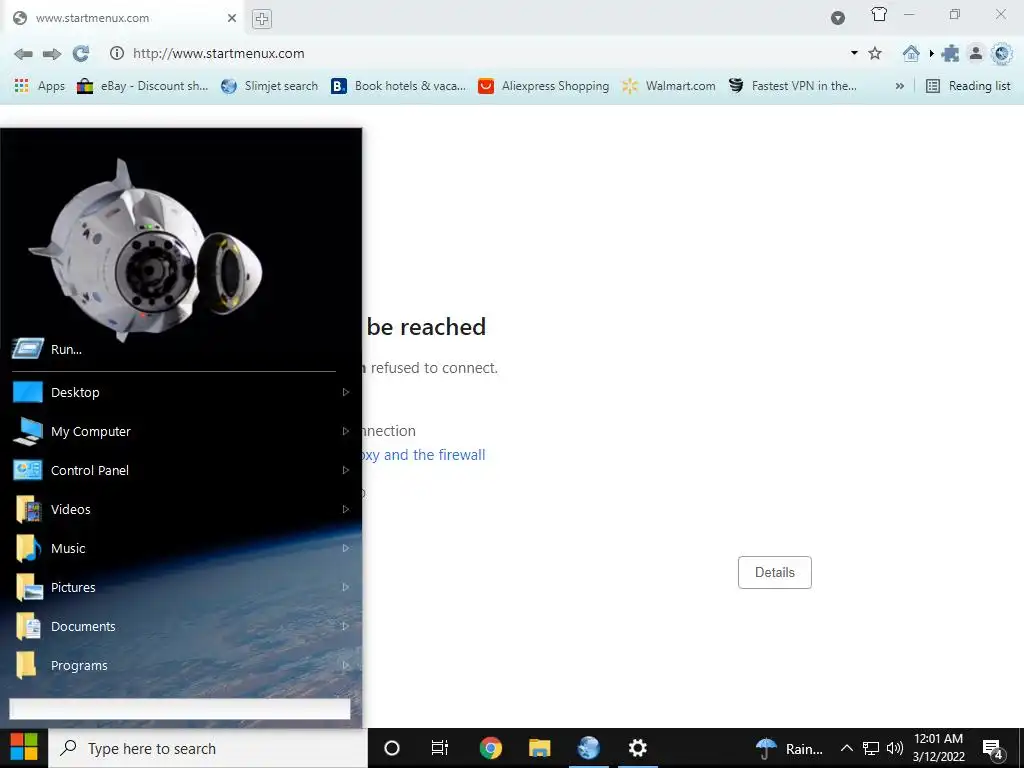The width and height of the screenshot is (1024, 768).
Task: Show more bookmarks with the double chevron
Action: [x=899, y=86]
